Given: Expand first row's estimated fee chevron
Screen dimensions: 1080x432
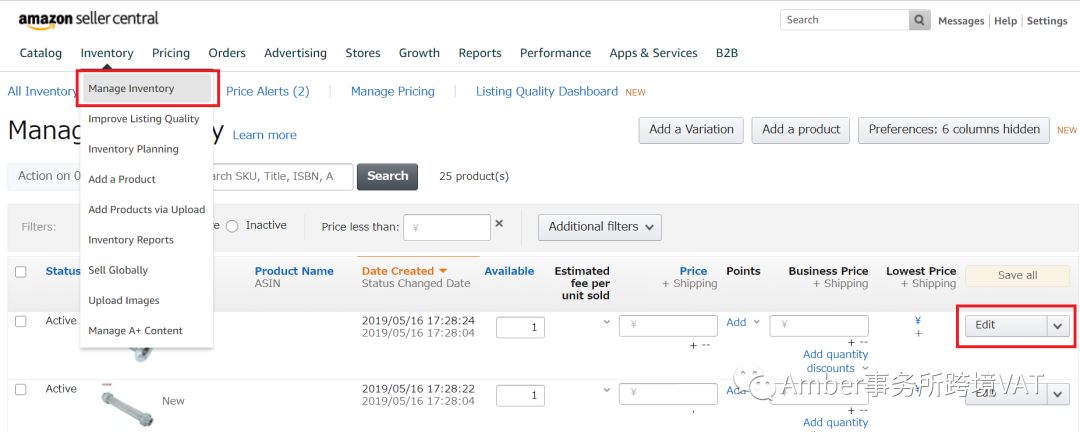Looking at the screenshot, I should point(606,322).
